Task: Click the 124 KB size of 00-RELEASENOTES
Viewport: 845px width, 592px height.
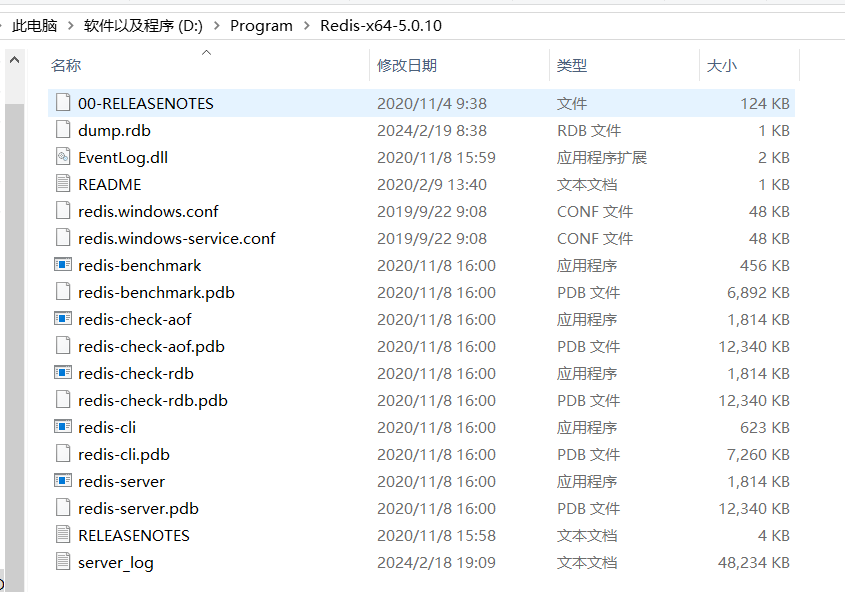Action: tap(765, 103)
